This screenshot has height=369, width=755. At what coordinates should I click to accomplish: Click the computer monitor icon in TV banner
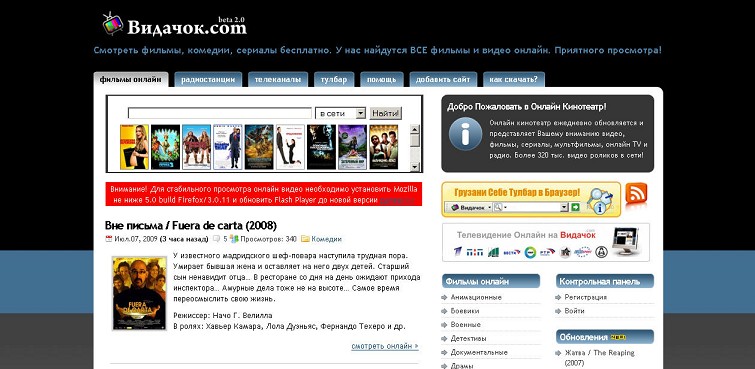(625, 242)
